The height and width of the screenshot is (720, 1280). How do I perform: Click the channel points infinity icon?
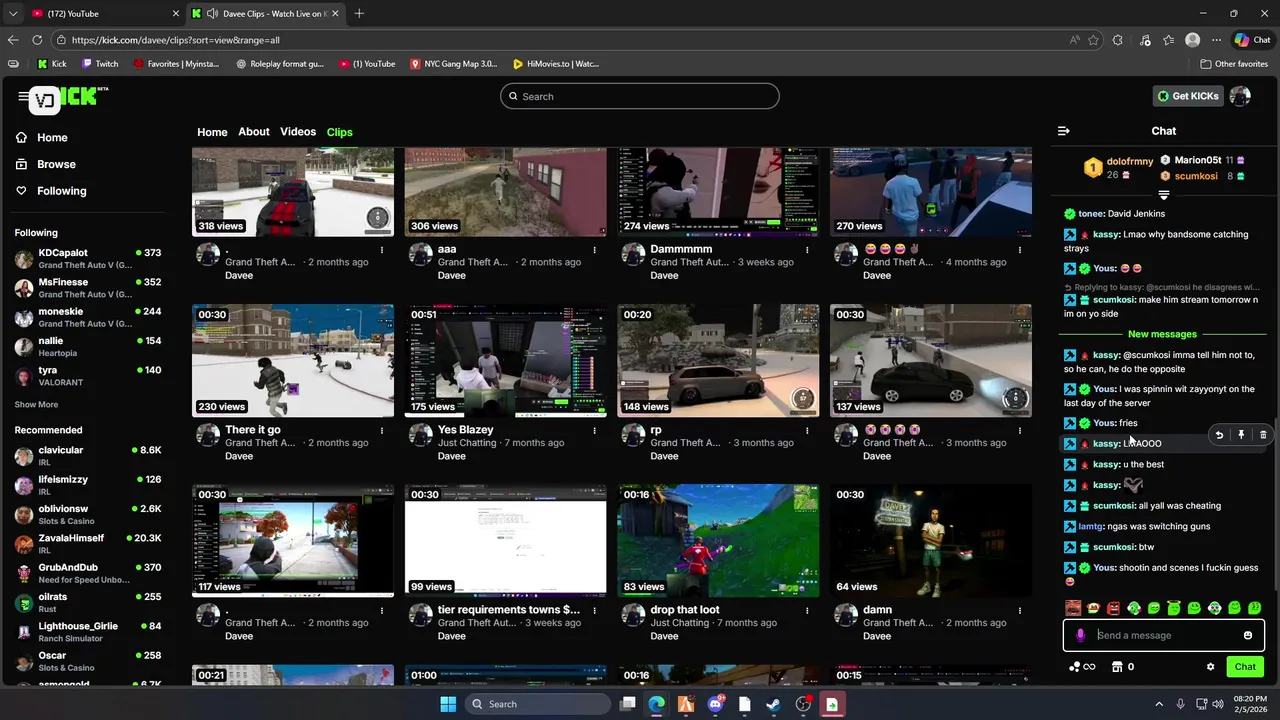[1082, 667]
